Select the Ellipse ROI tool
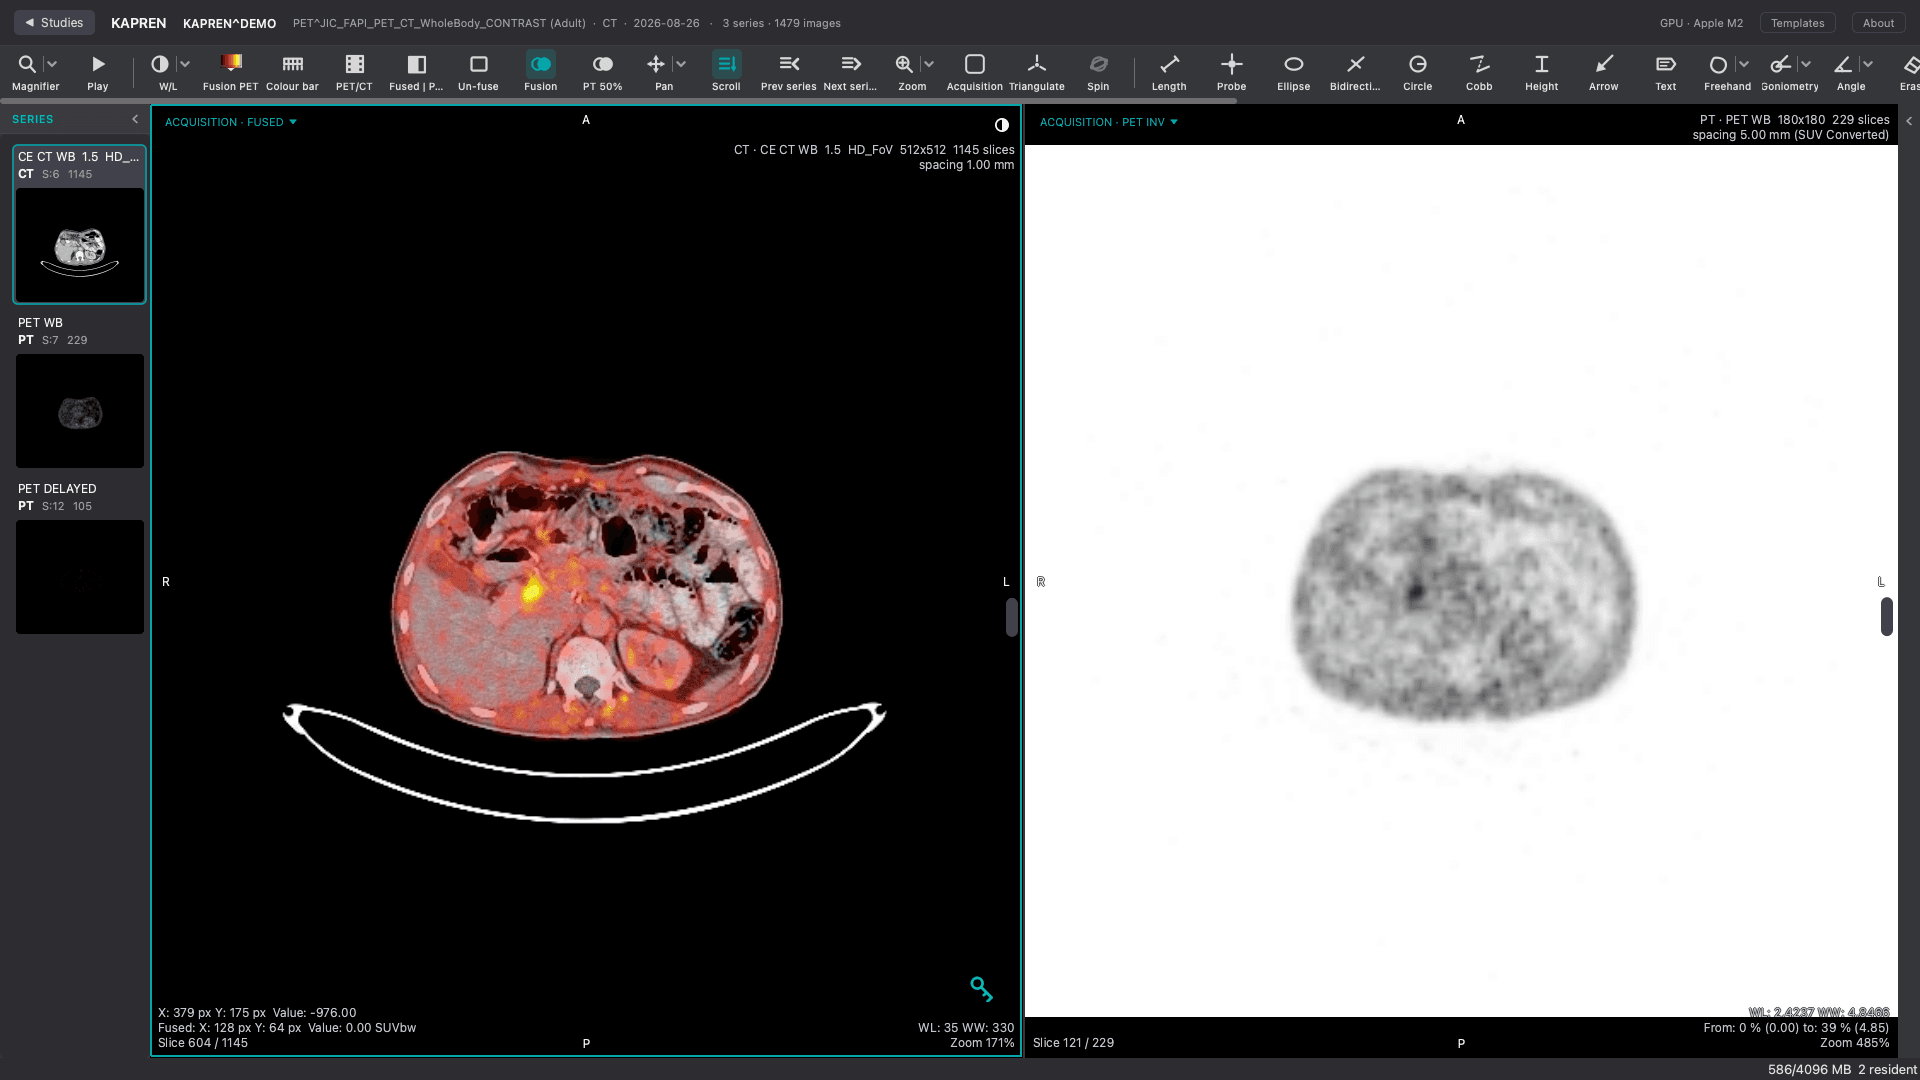This screenshot has width=1920, height=1080. coord(1293,72)
